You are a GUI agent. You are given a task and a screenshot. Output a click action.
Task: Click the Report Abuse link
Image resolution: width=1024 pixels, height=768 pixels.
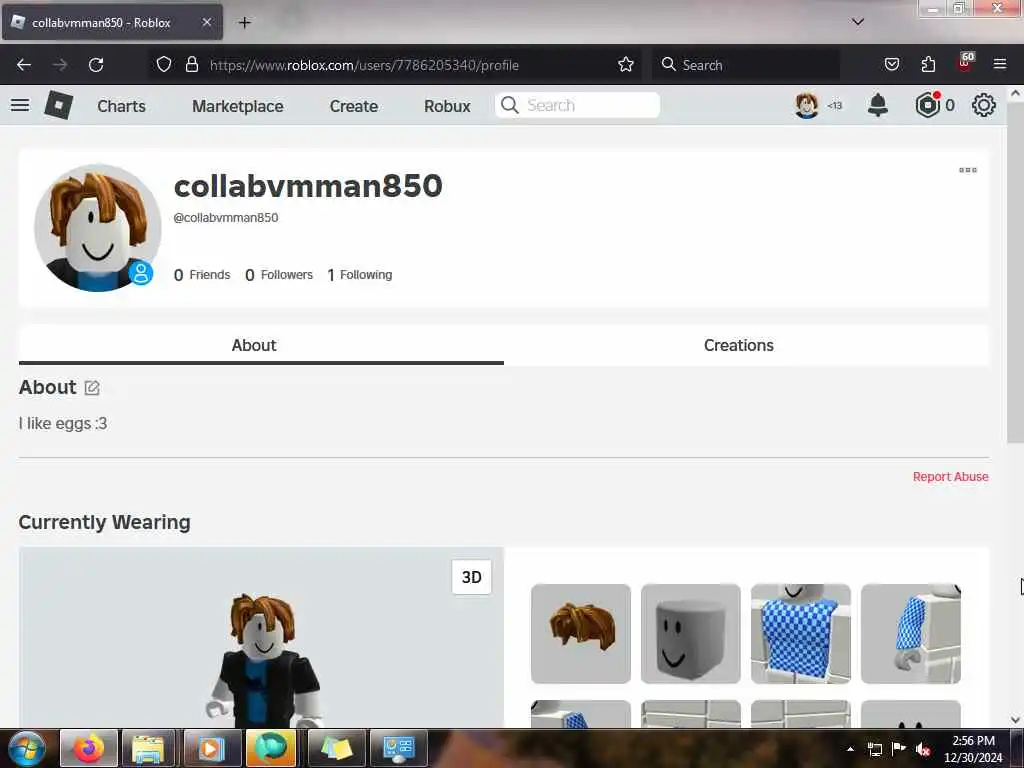click(x=950, y=477)
